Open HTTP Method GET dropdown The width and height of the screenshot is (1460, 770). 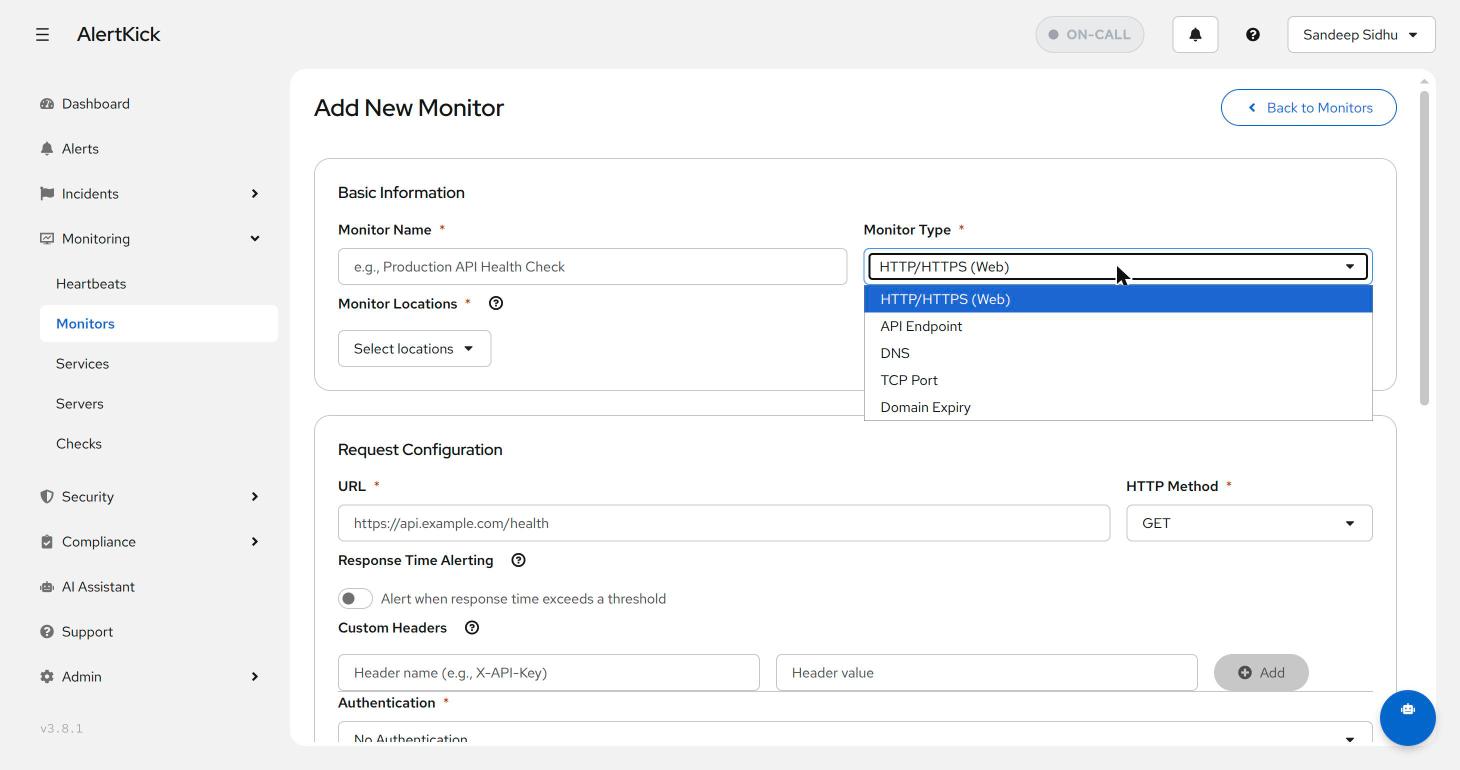point(1249,523)
